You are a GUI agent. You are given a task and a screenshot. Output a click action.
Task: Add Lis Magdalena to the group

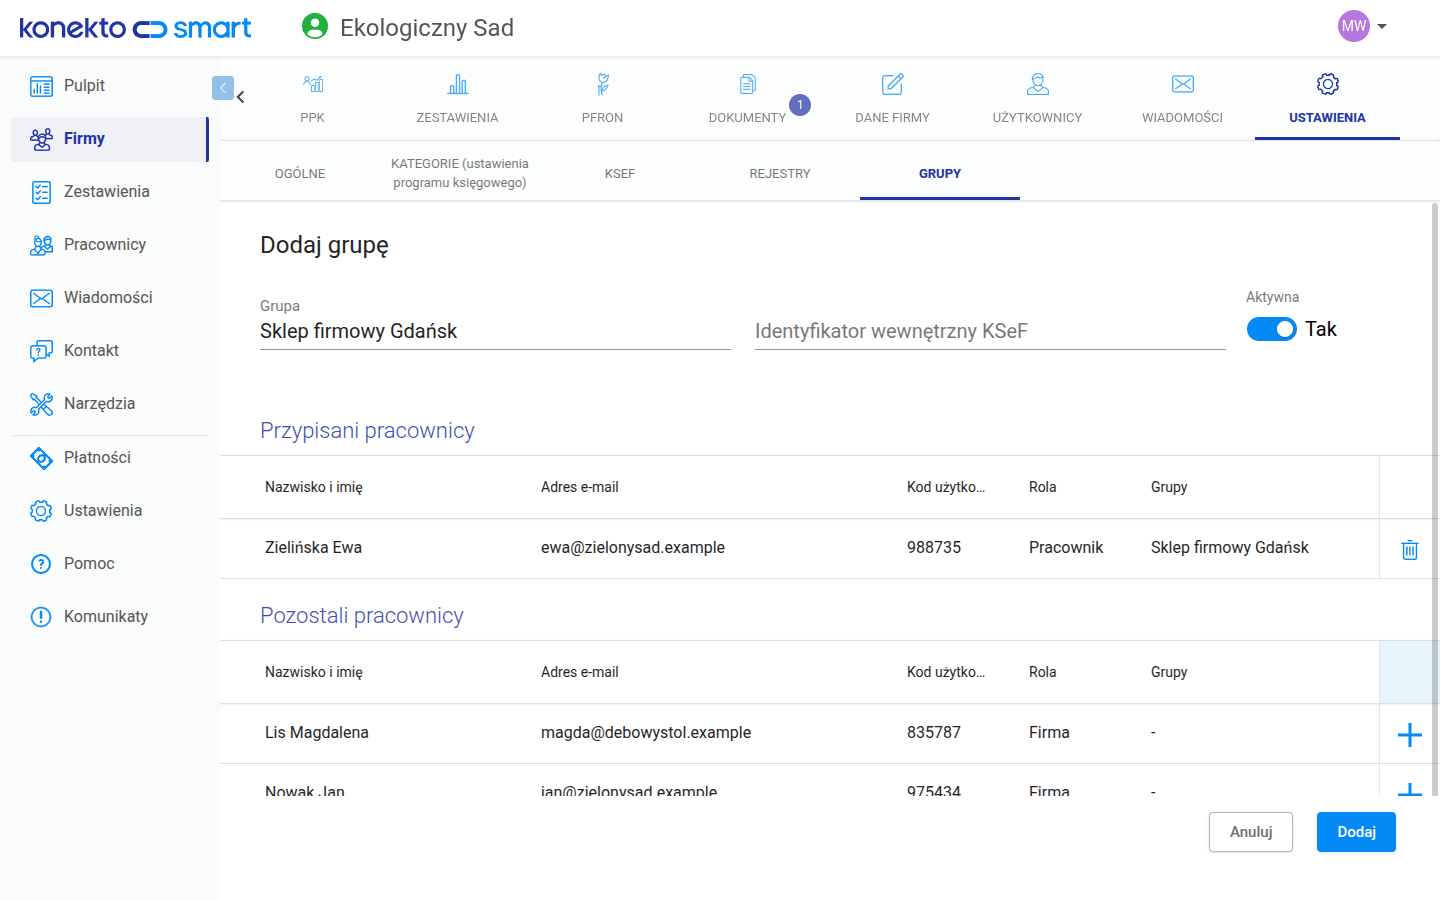click(1410, 735)
